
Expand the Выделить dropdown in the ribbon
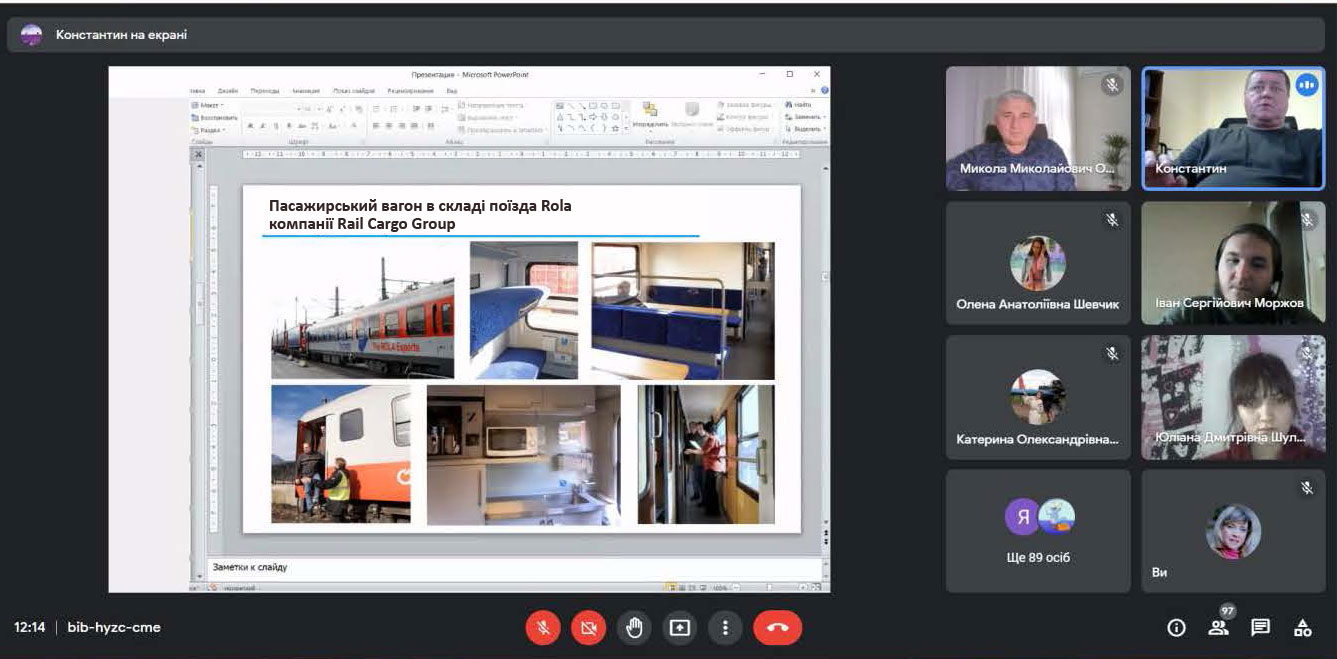pyautogui.click(x=806, y=129)
